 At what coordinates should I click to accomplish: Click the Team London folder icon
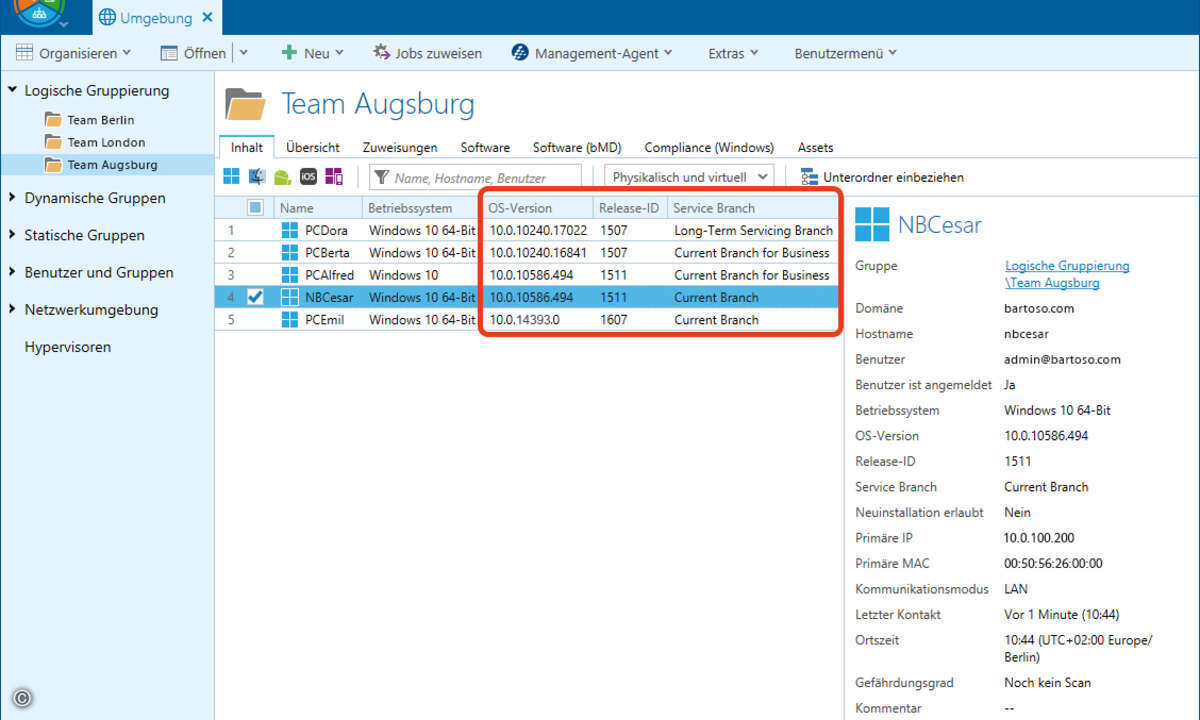pyautogui.click(x=53, y=142)
